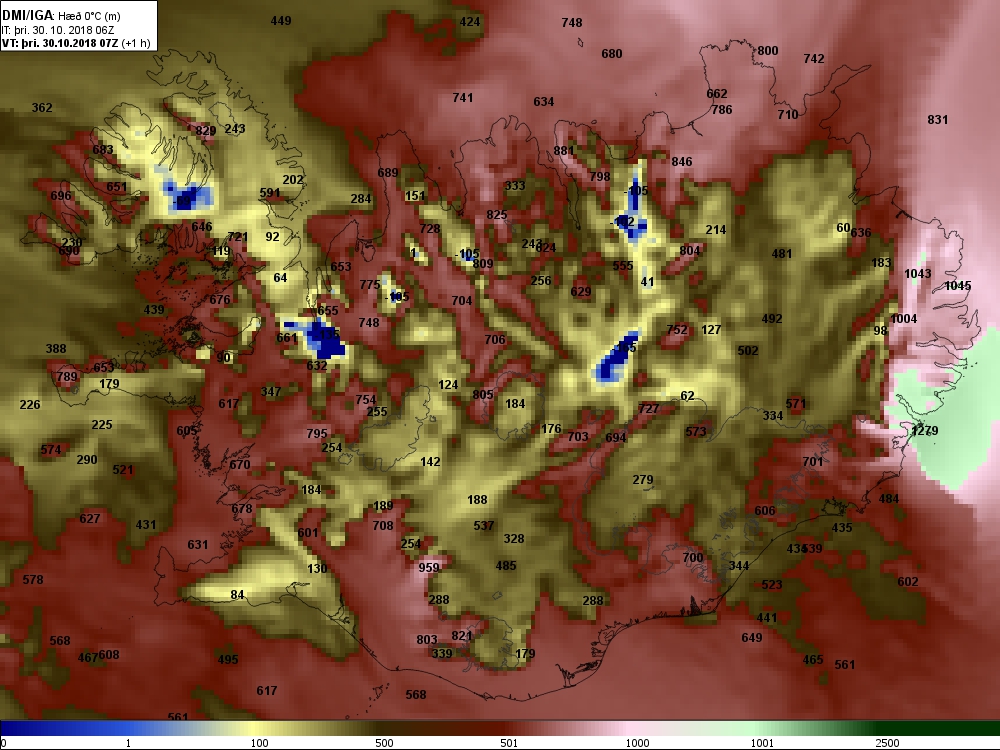This screenshot has width=1000, height=750.
Task: Click the map value 334
Action: pyautogui.click(x=773, y=416)
